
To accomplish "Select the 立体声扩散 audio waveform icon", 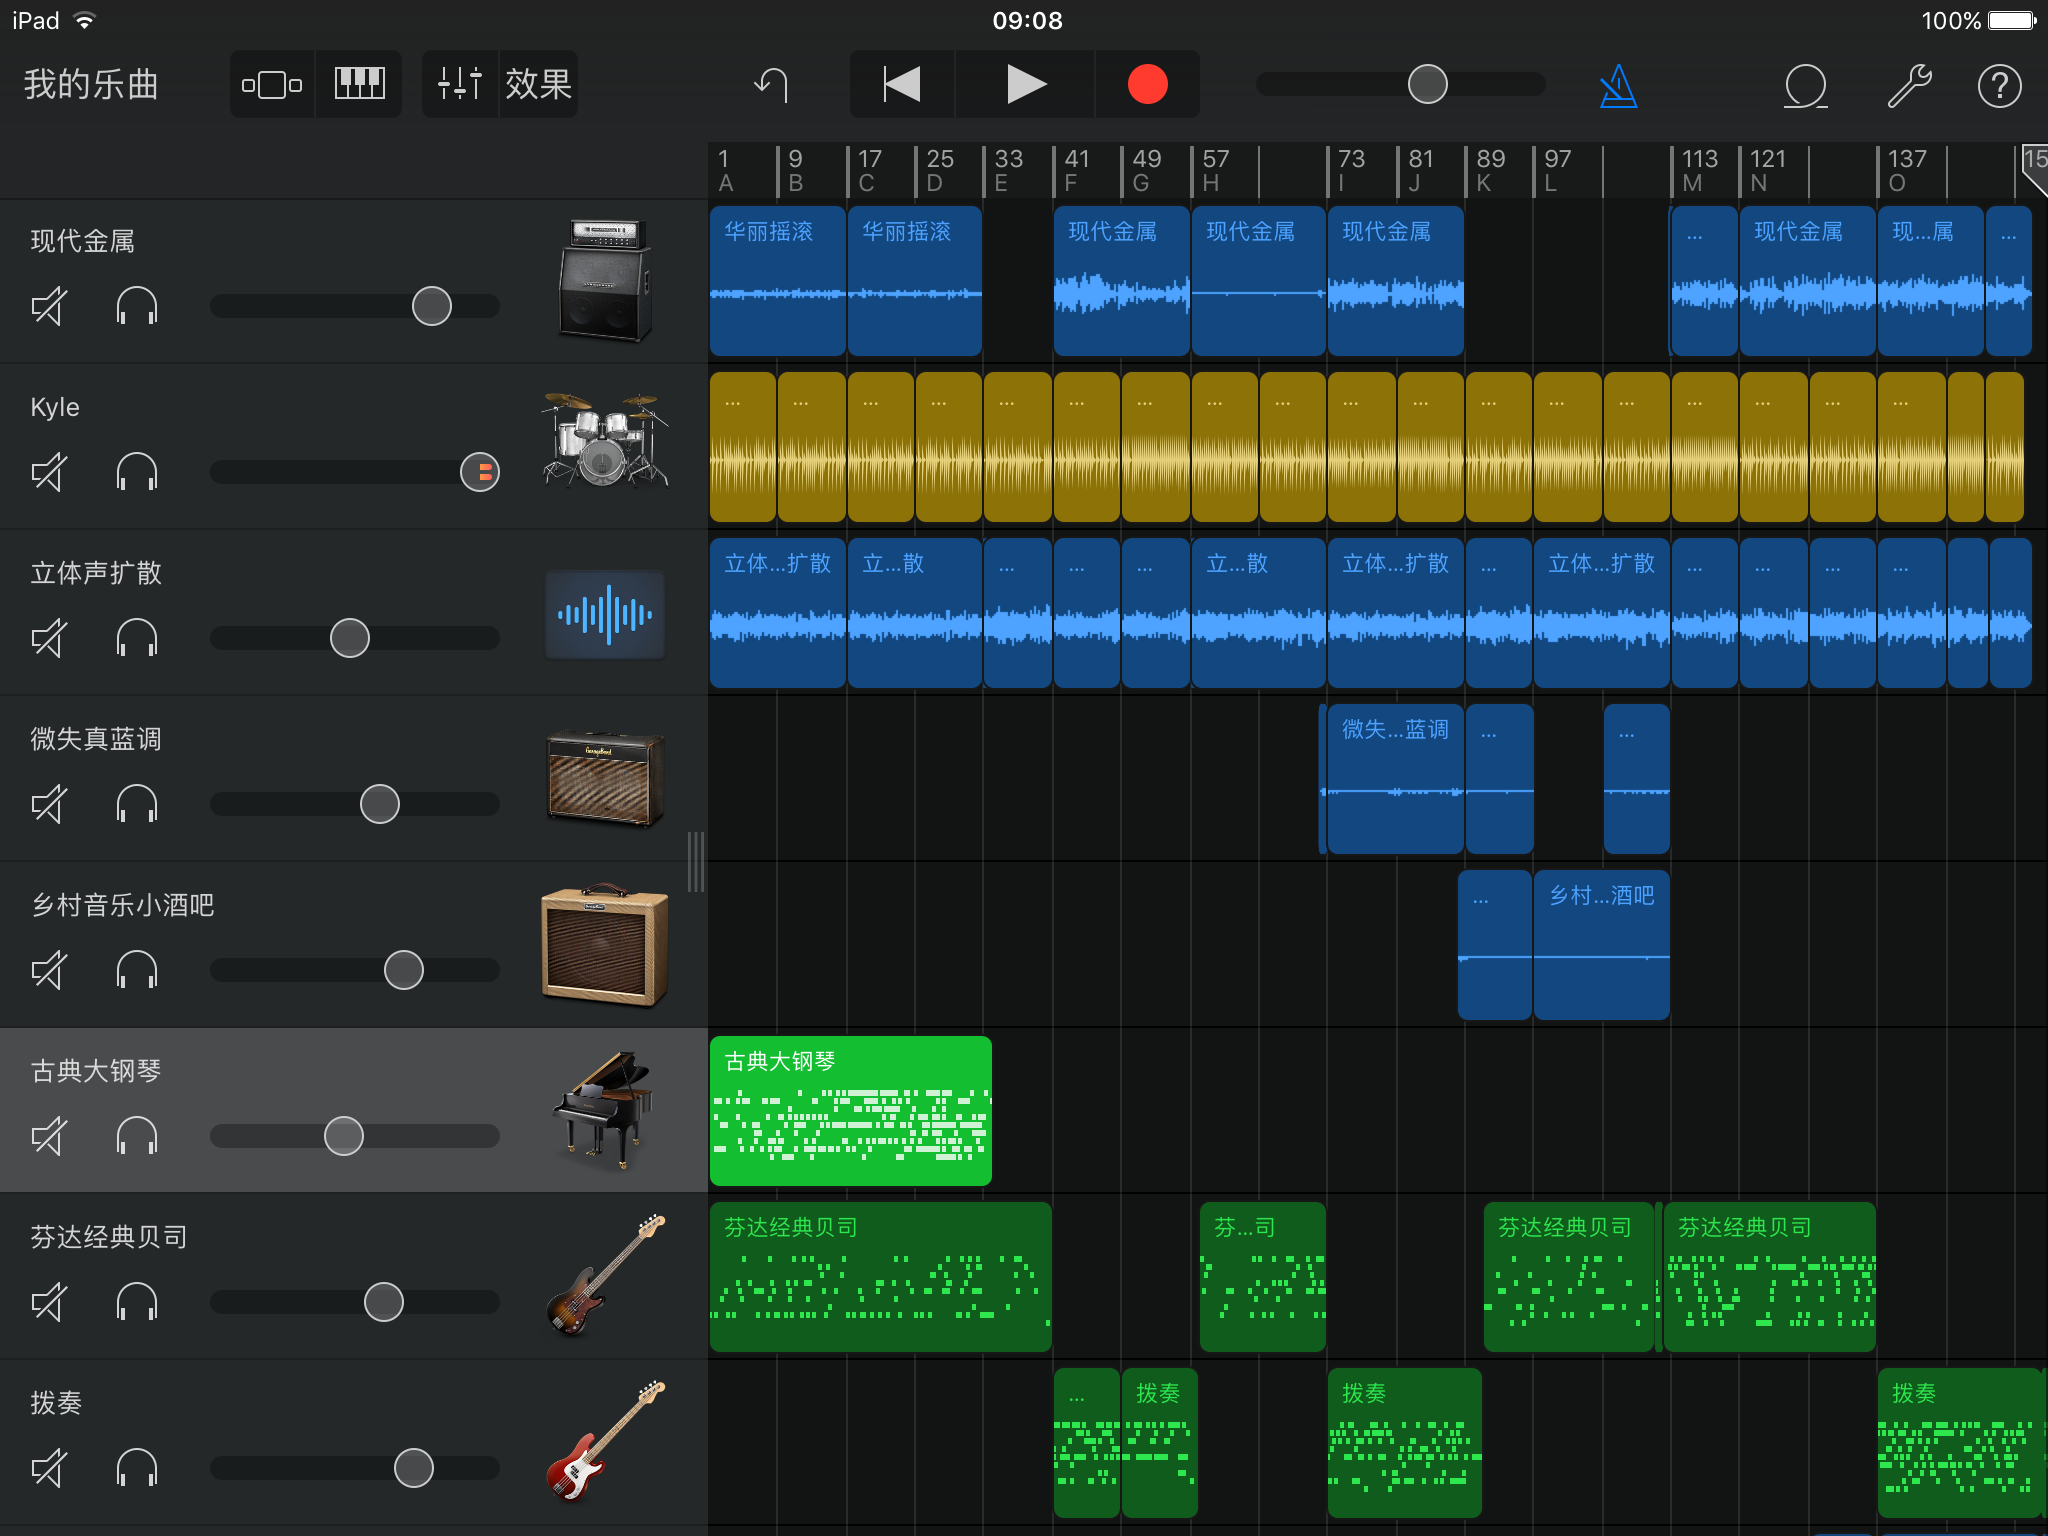I will click(605, 614).
